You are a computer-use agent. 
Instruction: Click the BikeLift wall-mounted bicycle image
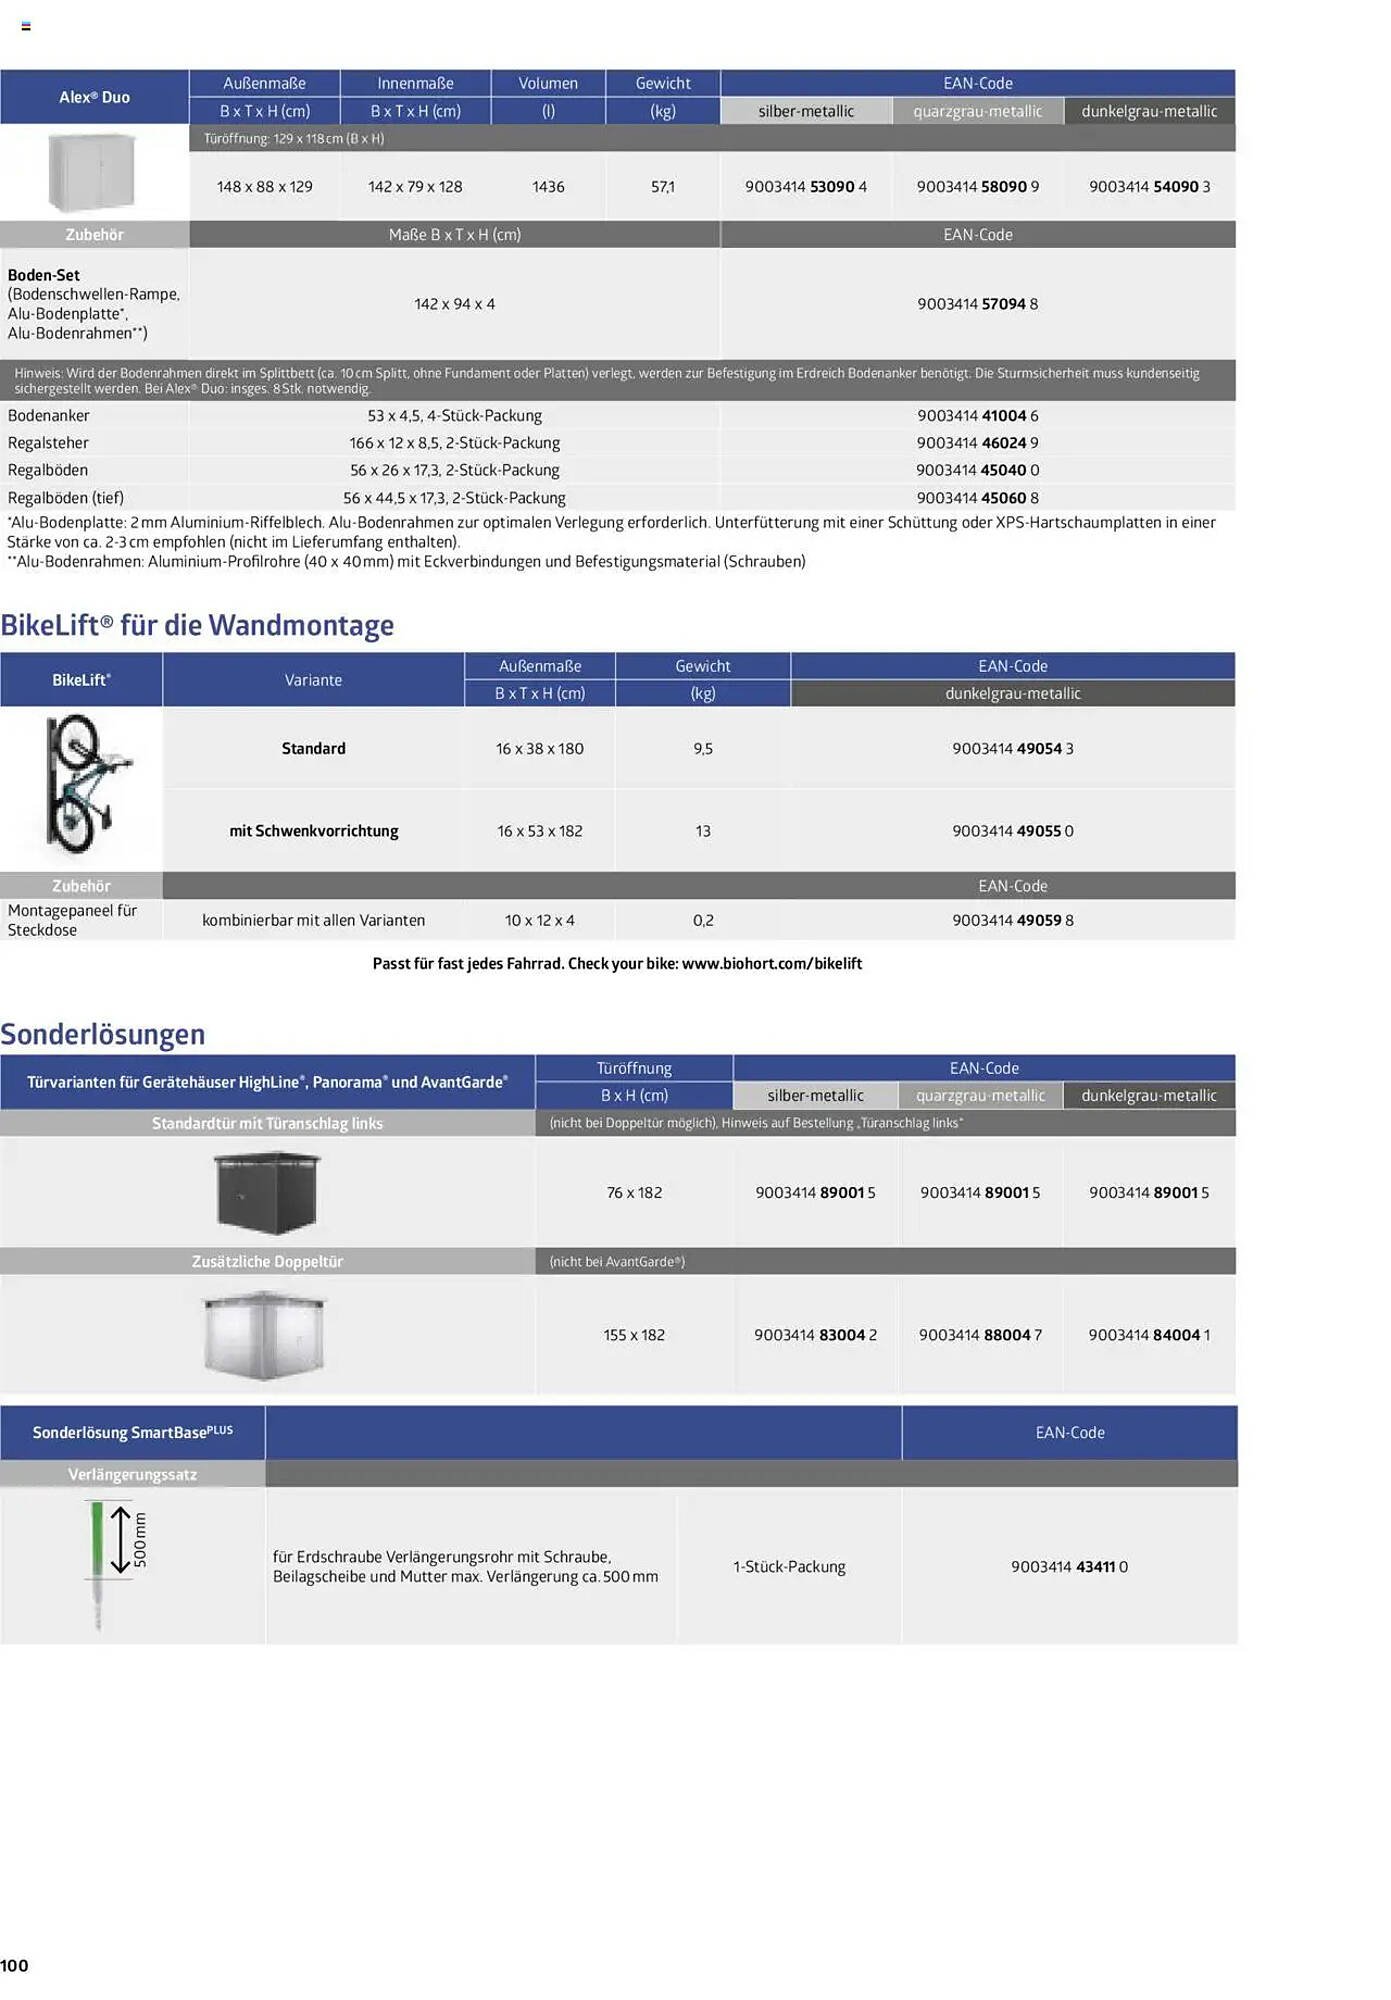click(85, 785)
